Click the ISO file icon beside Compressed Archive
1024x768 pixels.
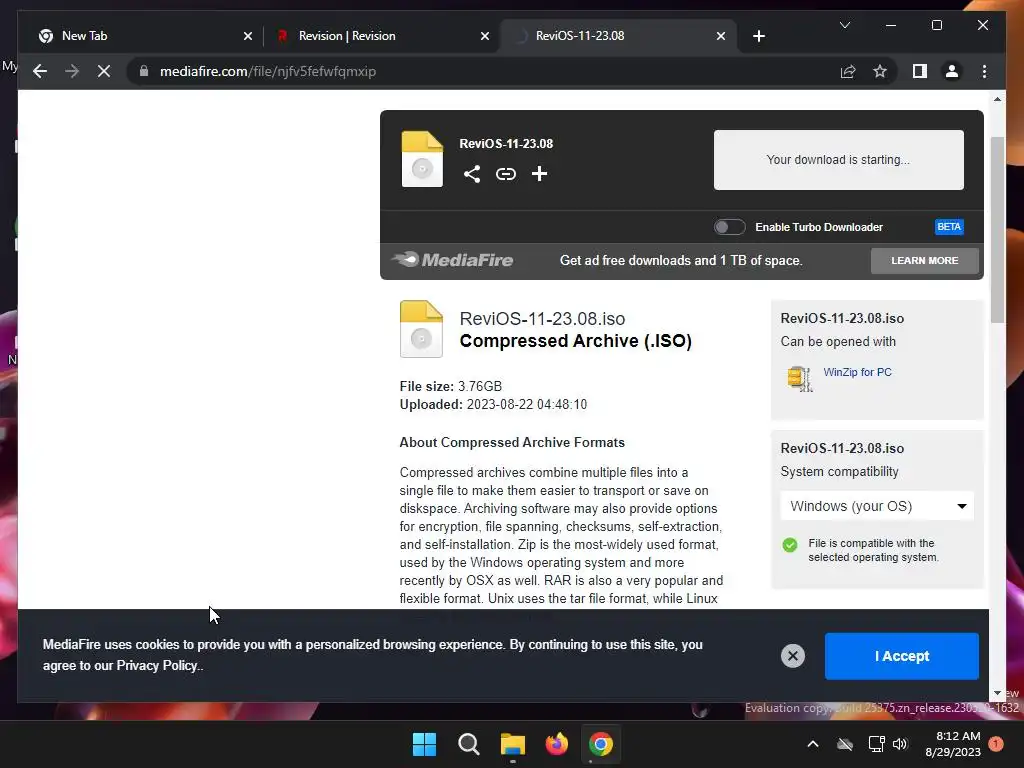[x=421, y=328]
